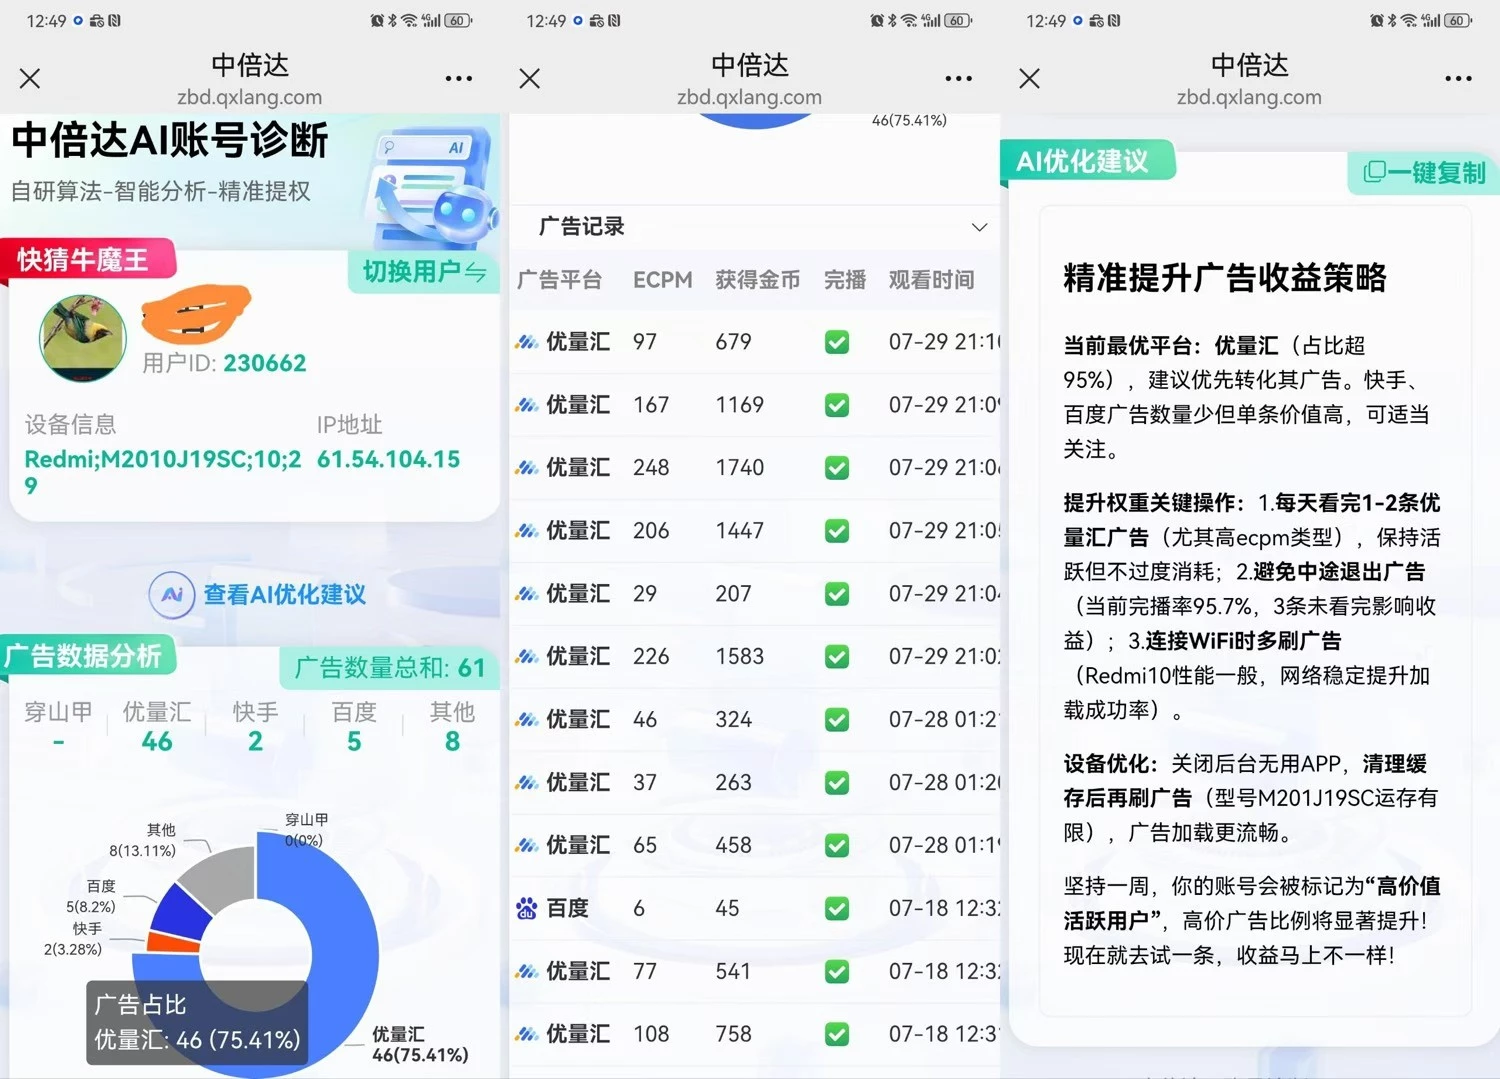This screenshot has height=1079, width=1500.
Task: Toggle the checkmark in the 248 ECPM row
Action: (837, 467)
